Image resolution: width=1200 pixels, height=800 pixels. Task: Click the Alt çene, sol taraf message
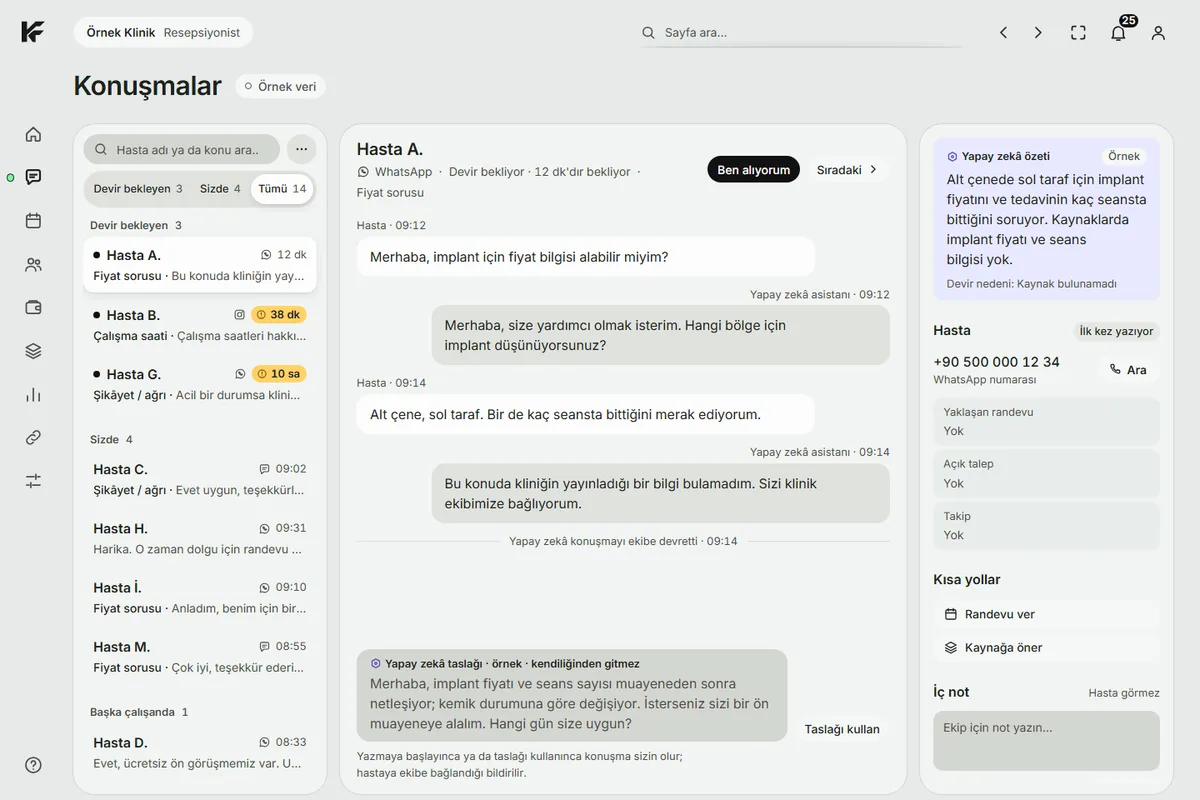(586, 414)
